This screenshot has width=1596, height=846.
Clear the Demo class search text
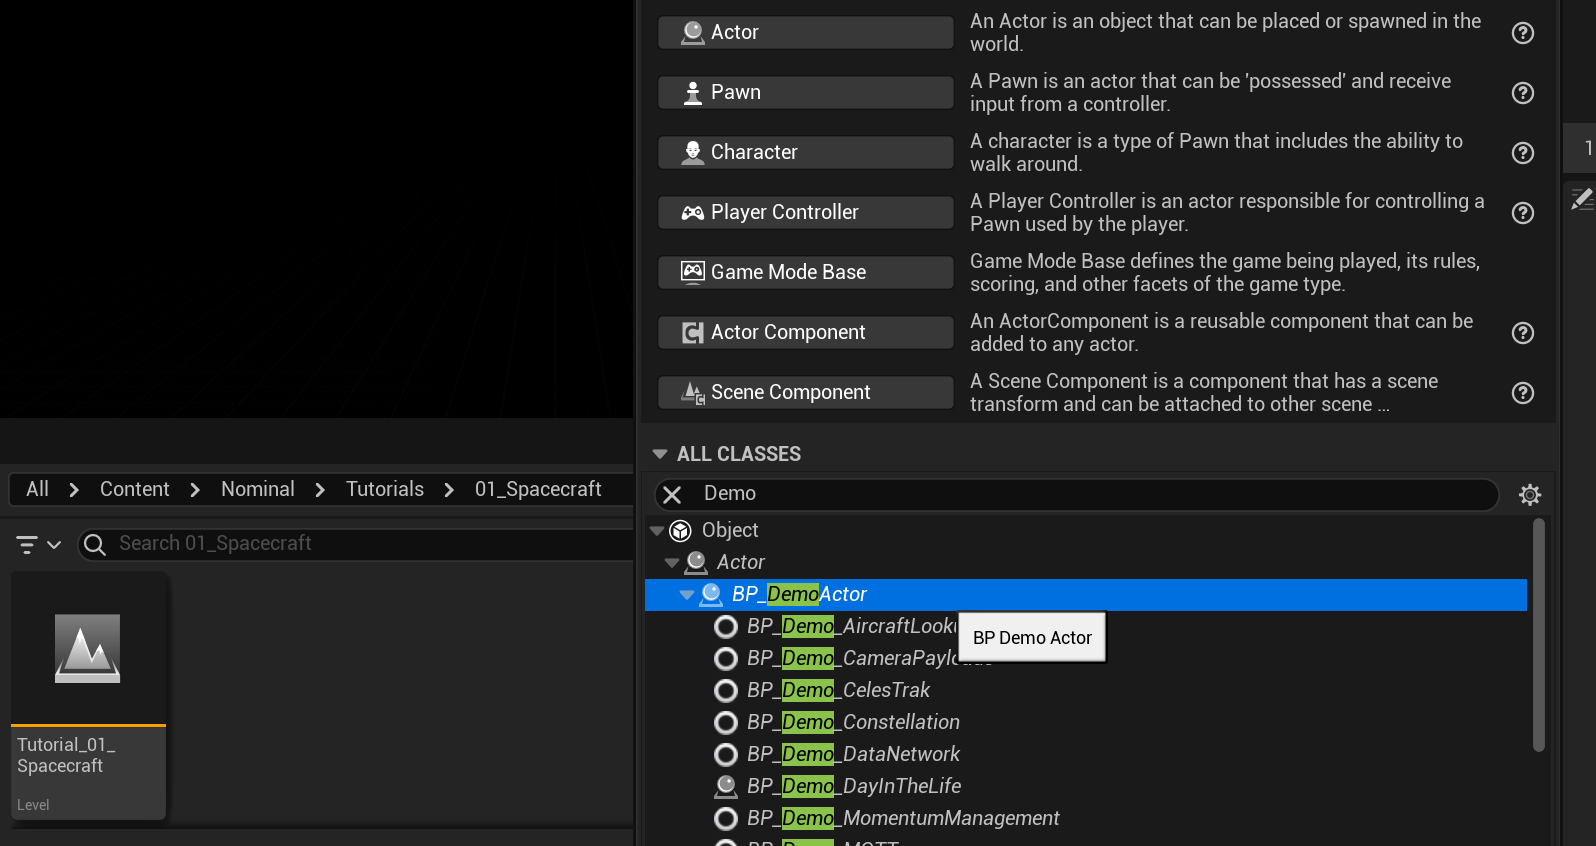[x=673, y=494]
